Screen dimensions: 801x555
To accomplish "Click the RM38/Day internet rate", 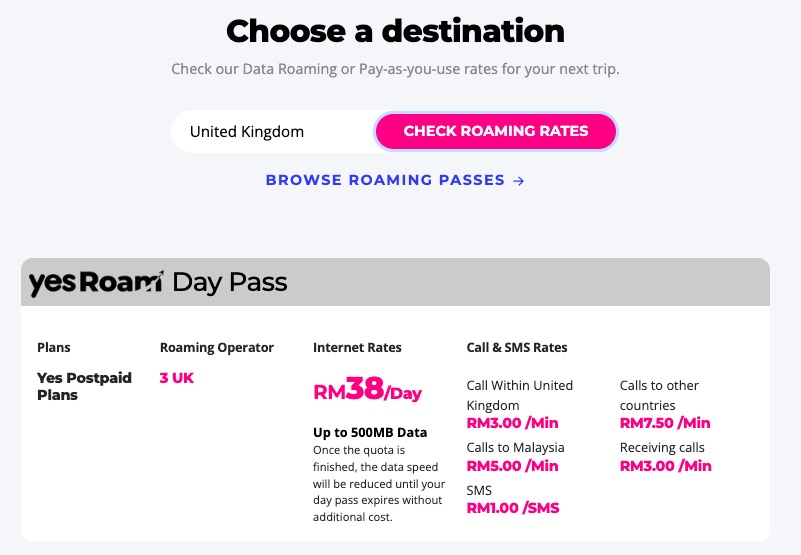I will 368,391.
